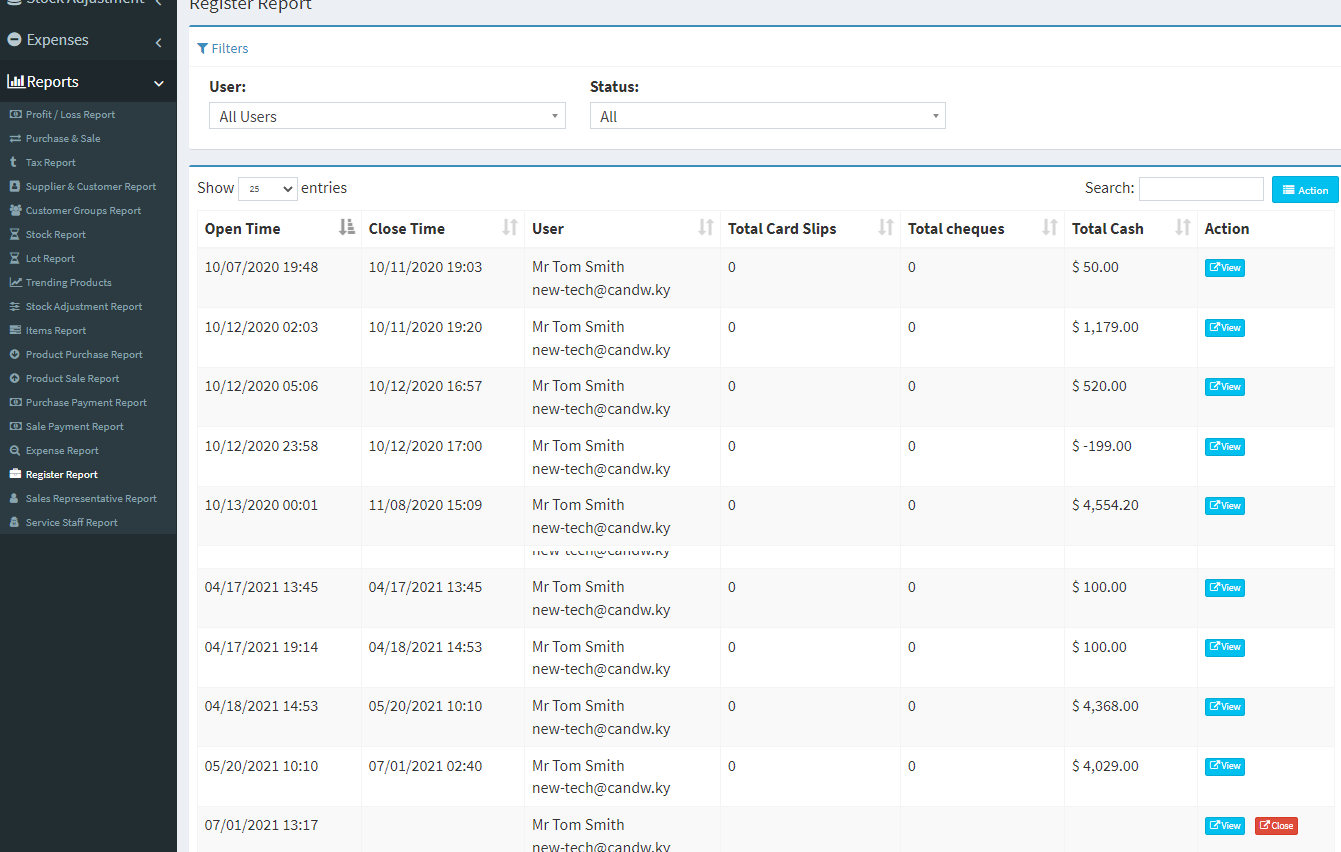View register opened 10/13/2020 00:01

(1225, 505)
